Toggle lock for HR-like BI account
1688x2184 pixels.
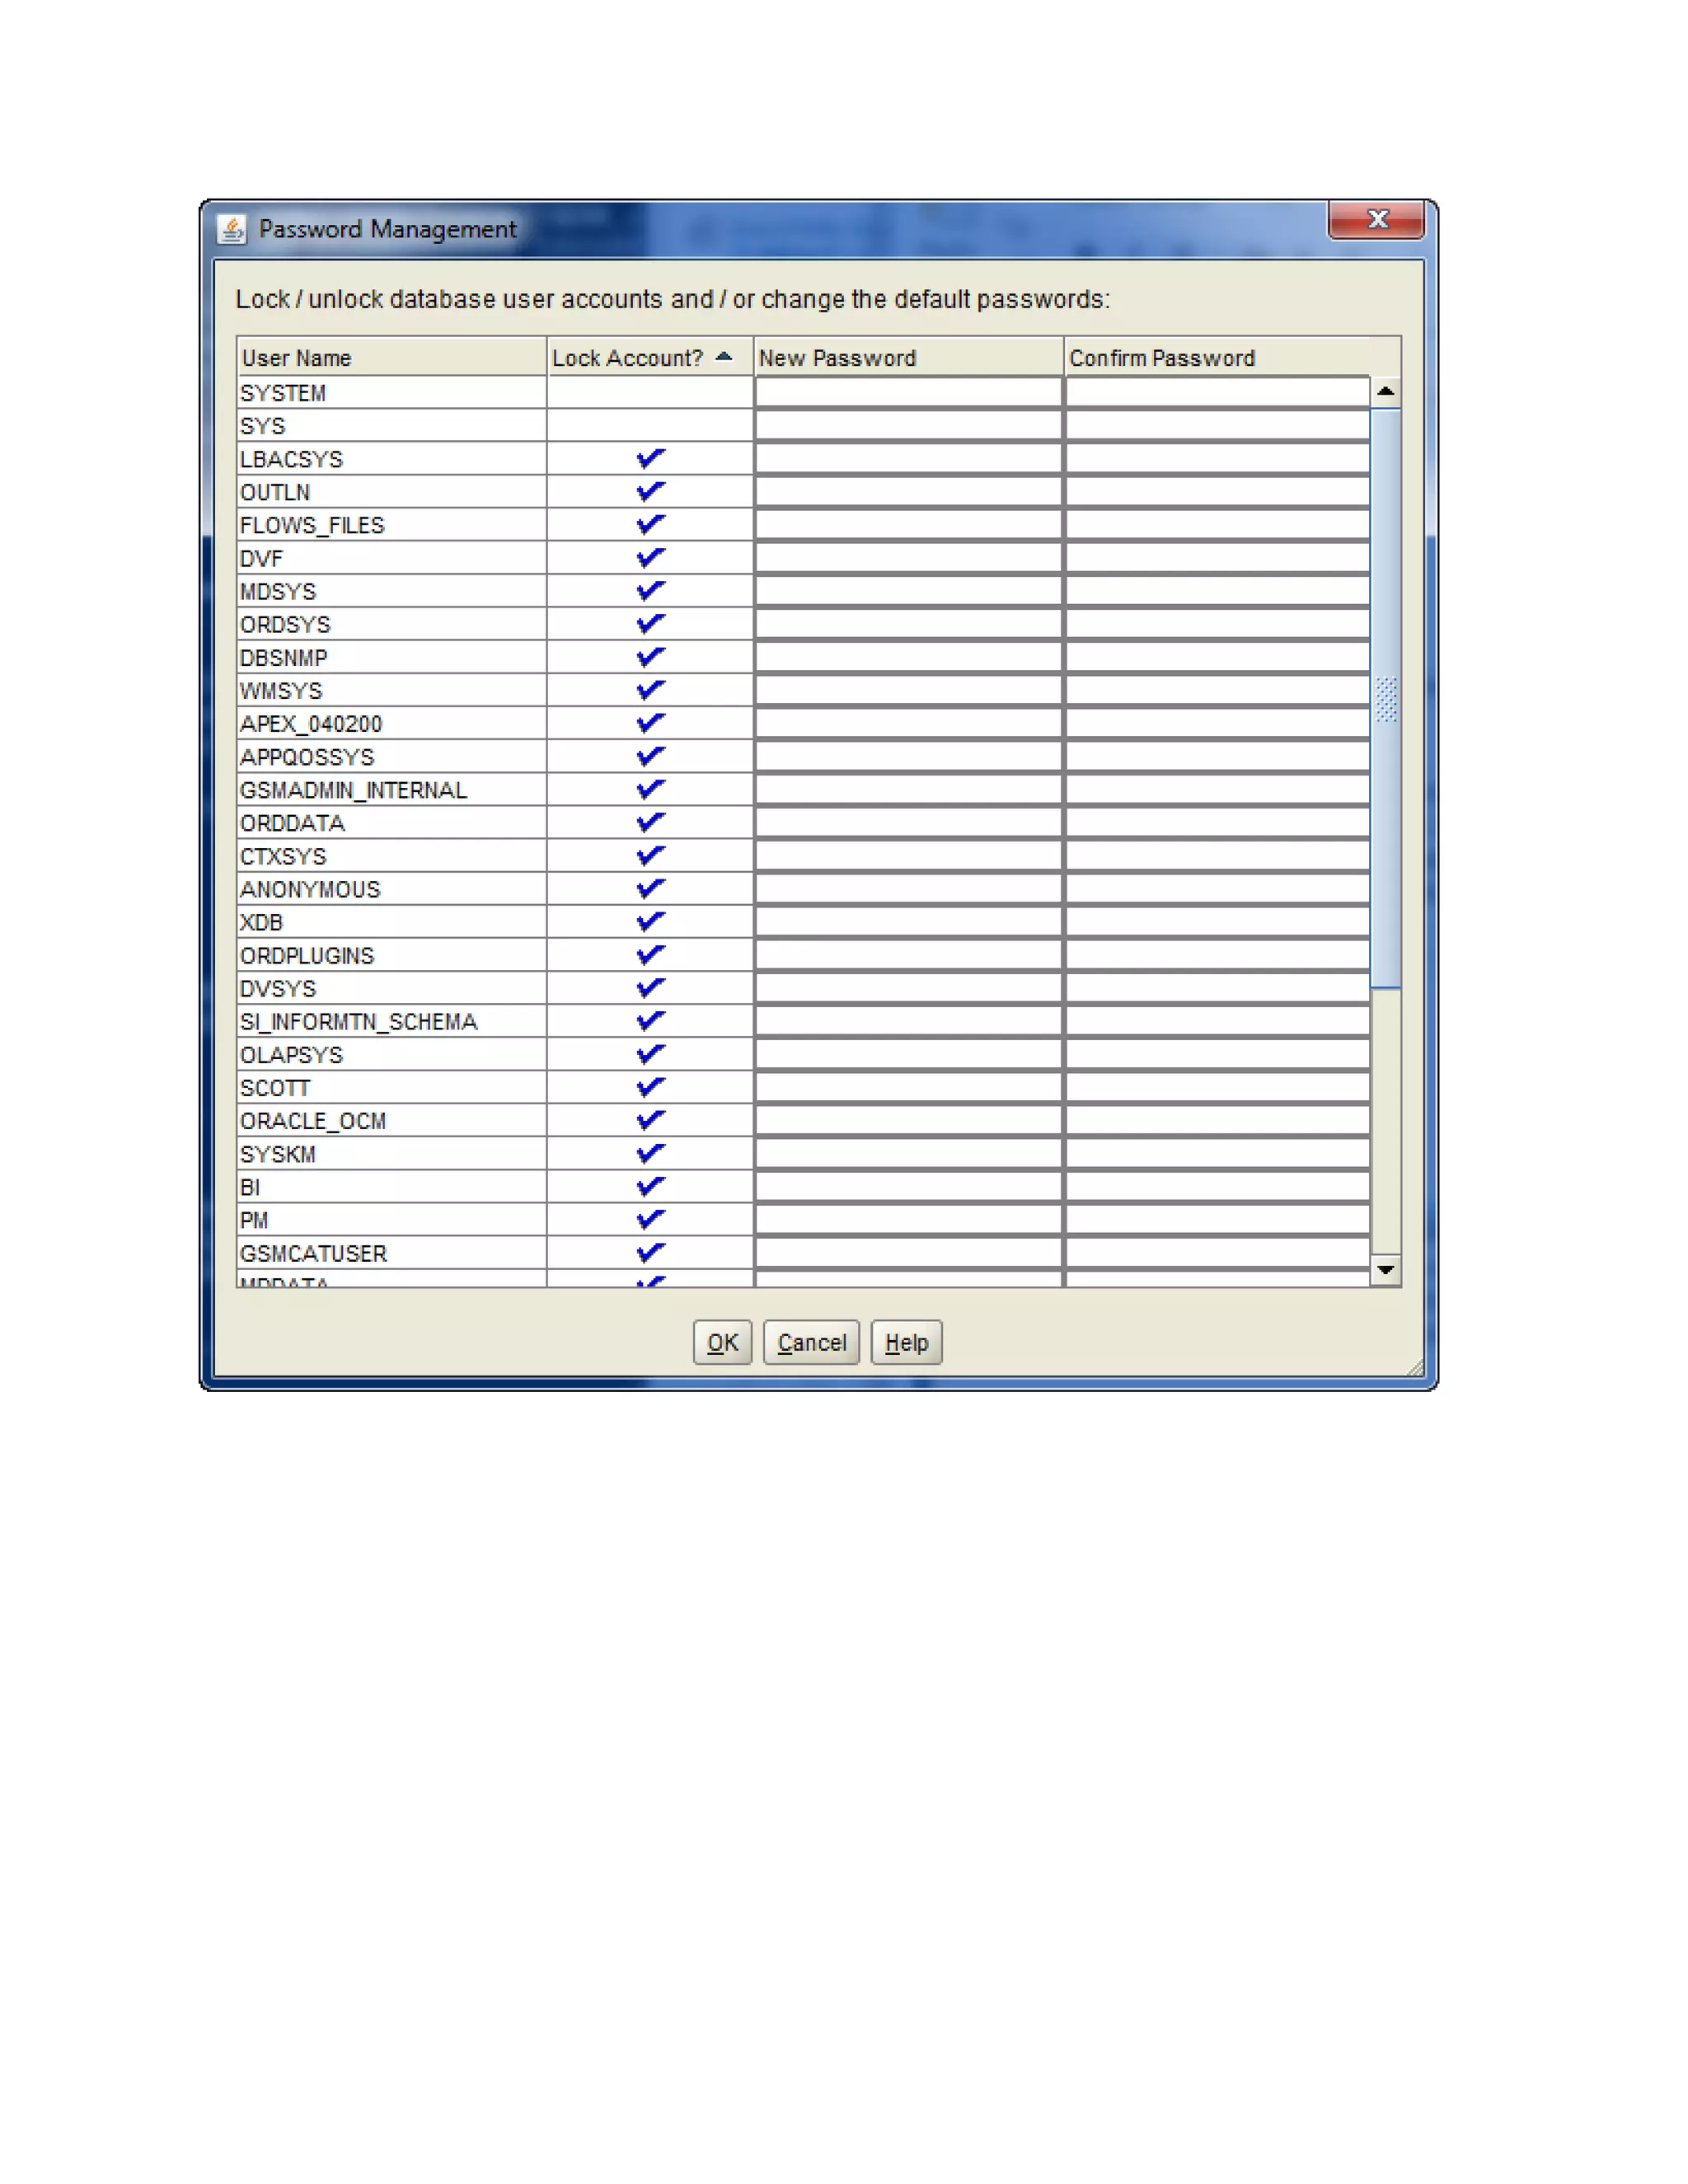[650, 1187]
